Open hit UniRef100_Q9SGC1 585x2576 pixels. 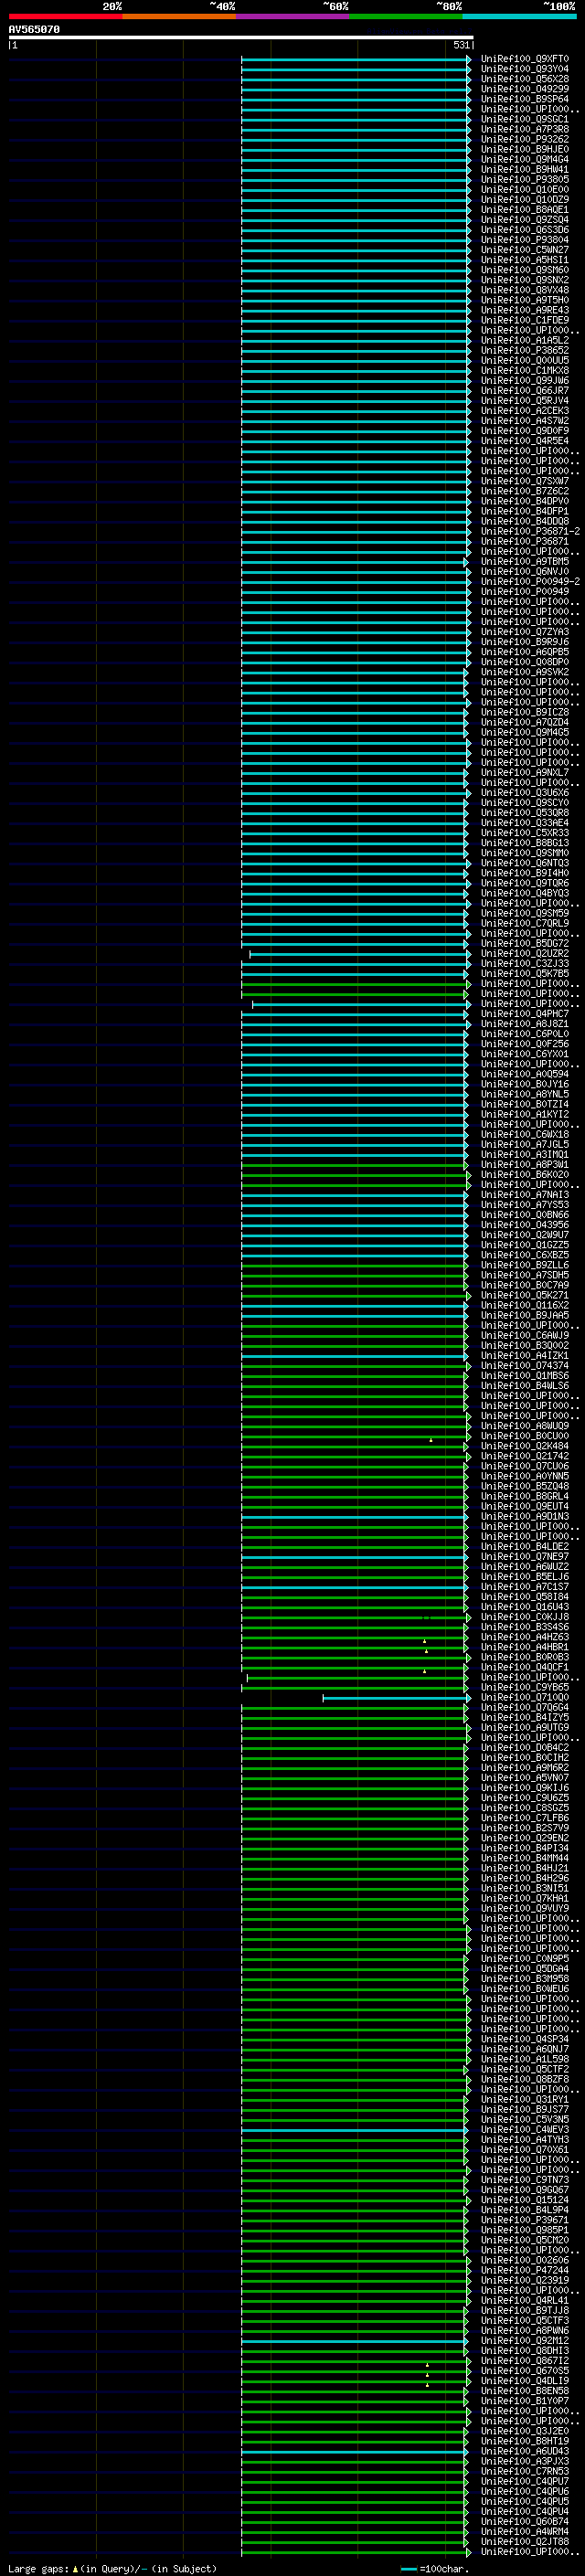525,119
